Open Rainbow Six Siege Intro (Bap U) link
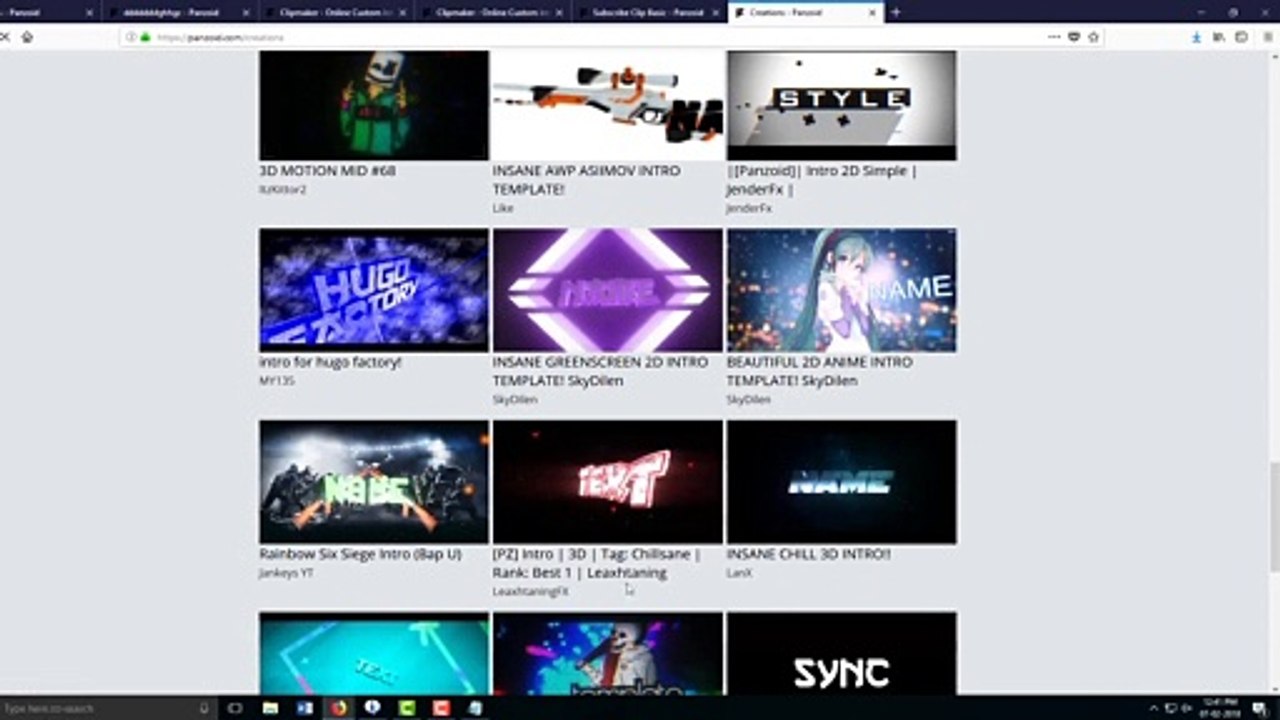Screen dimensions: 1280x720 pyautogui.click(x=360, y=553)
